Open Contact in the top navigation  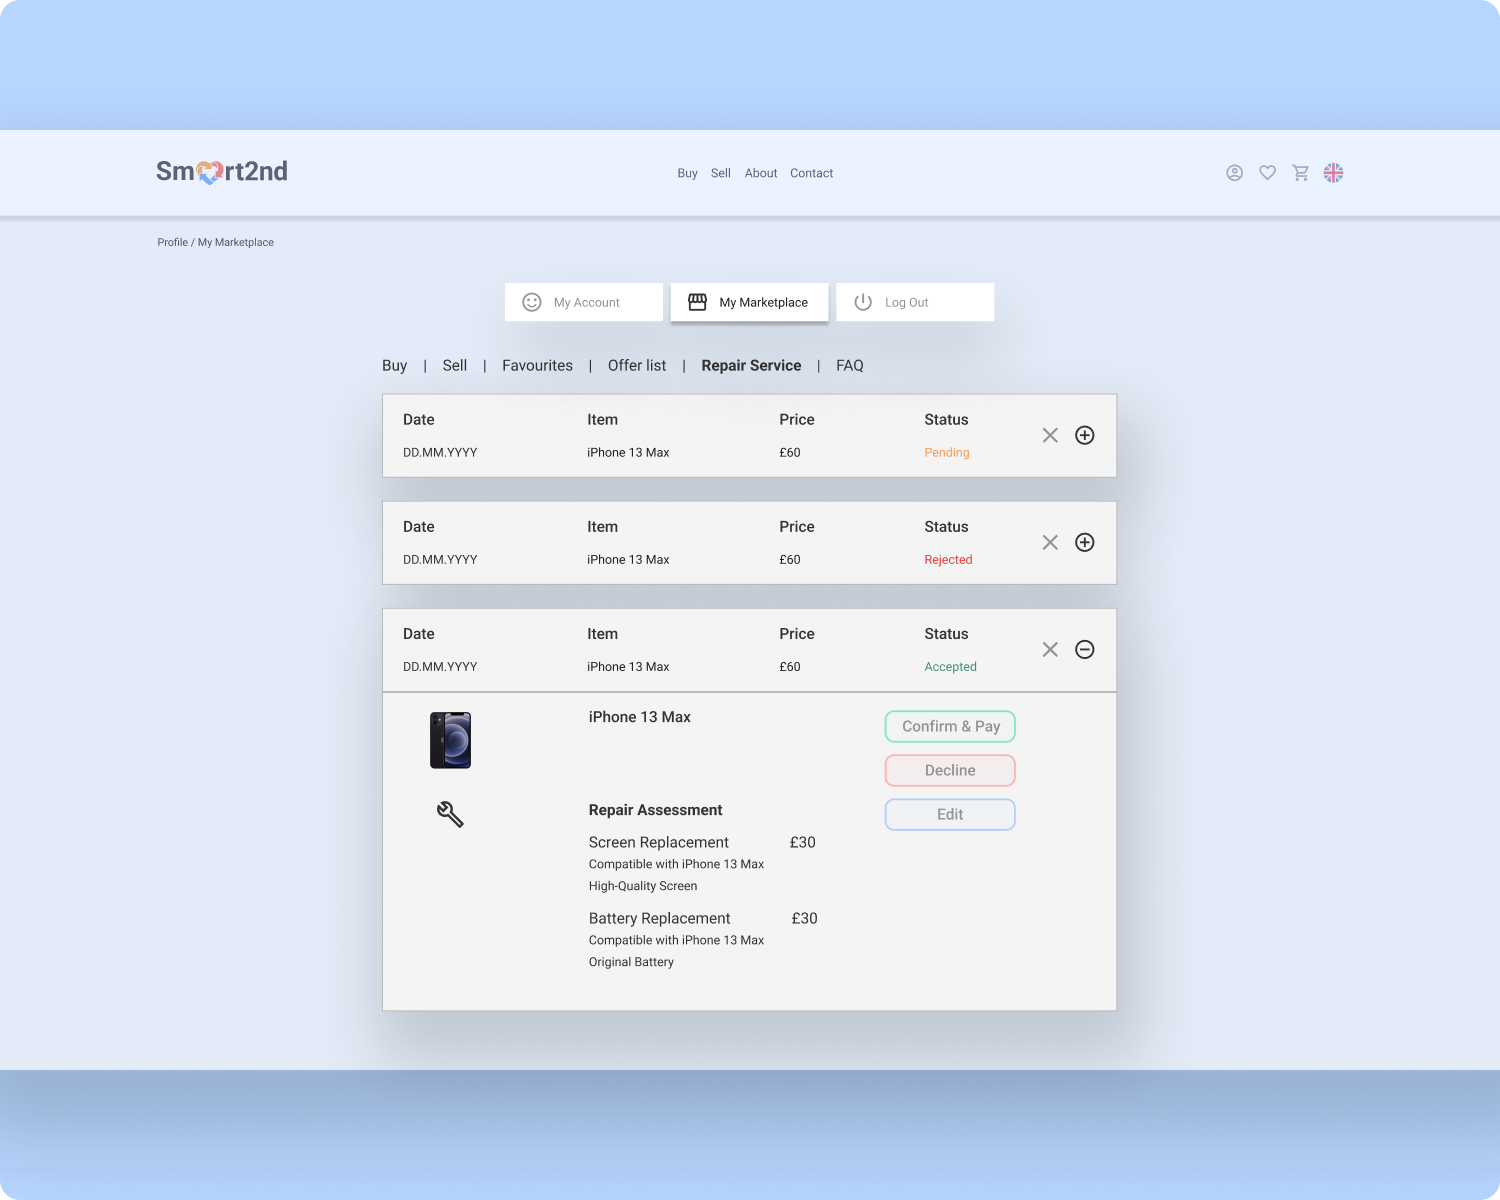(x=812, y=173)
